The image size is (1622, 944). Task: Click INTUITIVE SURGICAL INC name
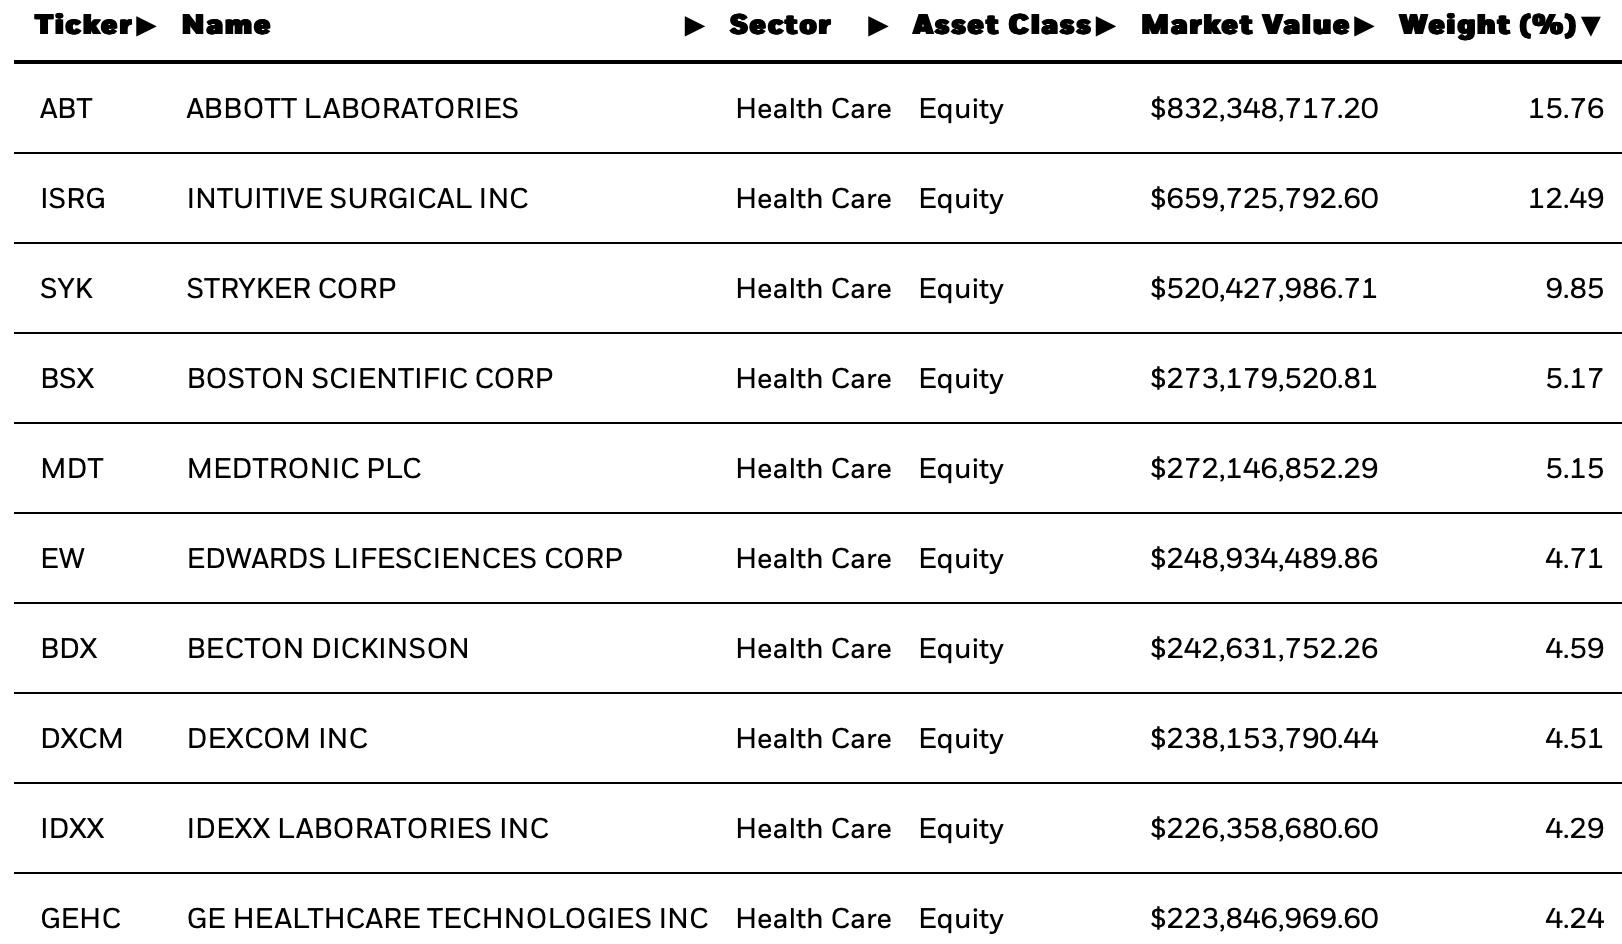click(357, 198)
